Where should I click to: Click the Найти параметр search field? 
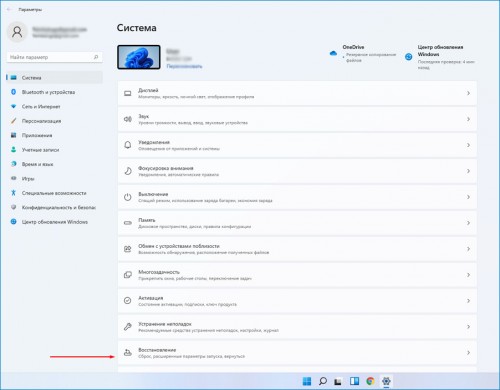[x=55, y=57]
